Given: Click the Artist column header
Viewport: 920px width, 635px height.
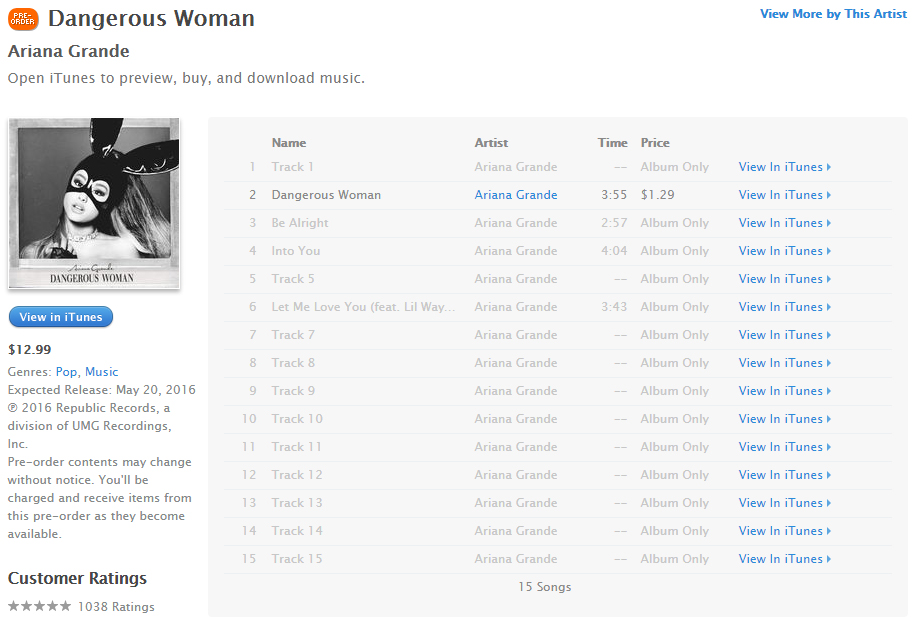Looking at the screenshot, I should 491,143.
